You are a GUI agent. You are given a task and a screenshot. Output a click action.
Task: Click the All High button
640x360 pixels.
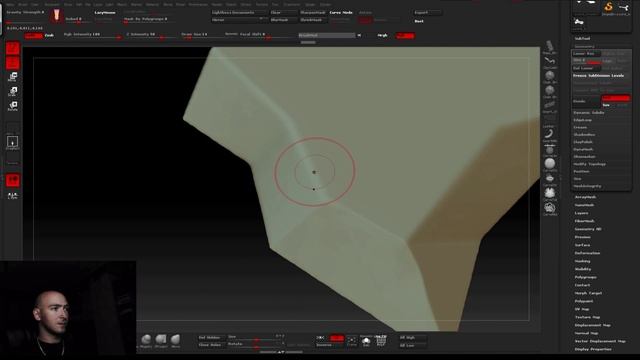tap(412, 338)
